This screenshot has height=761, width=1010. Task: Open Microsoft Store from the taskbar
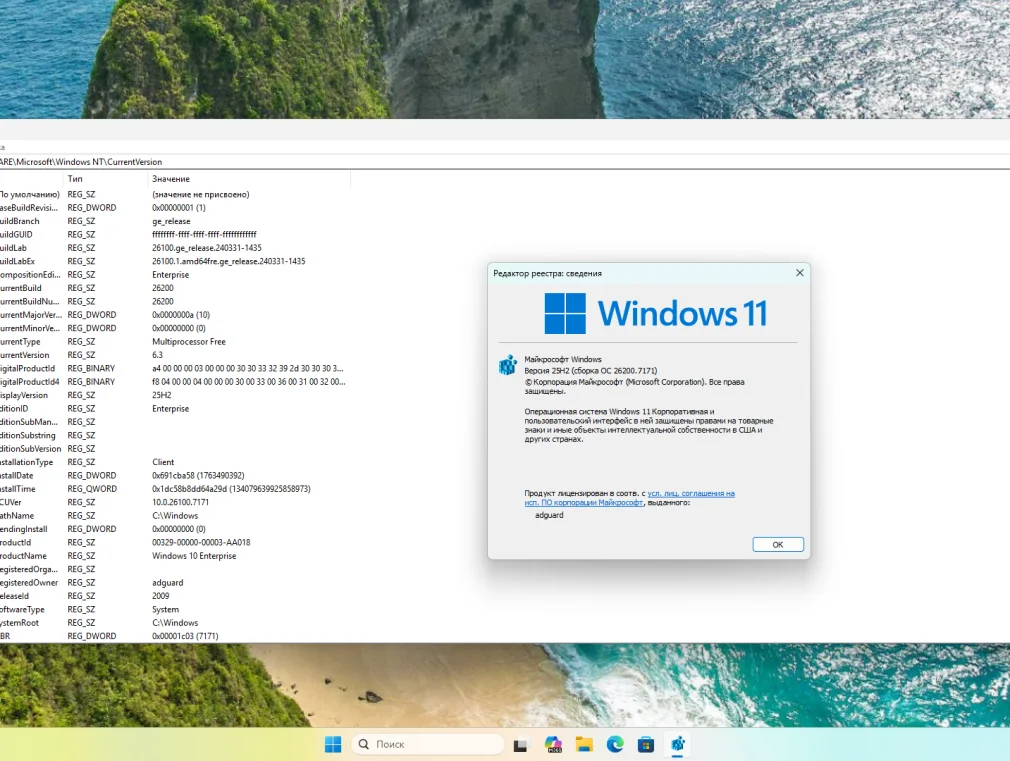coord(646,745)
